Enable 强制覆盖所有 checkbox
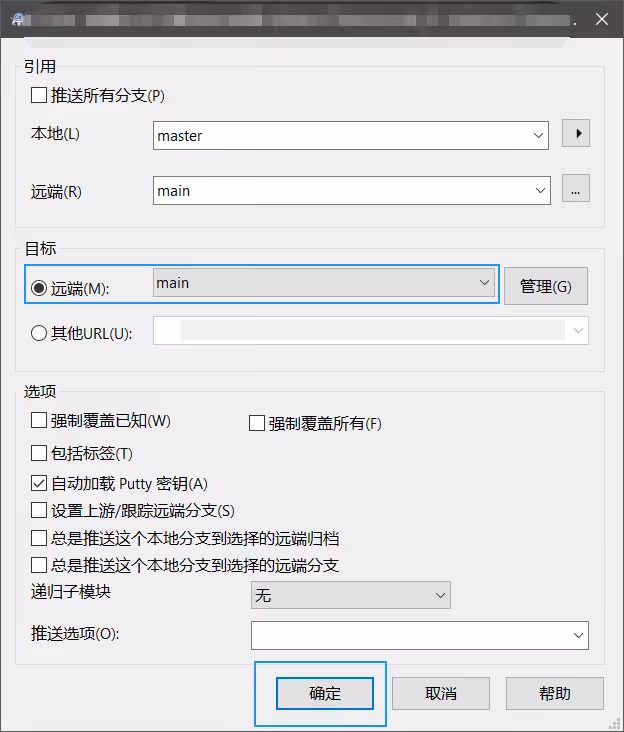The image size is (624, 732). (x=257, y=423)
